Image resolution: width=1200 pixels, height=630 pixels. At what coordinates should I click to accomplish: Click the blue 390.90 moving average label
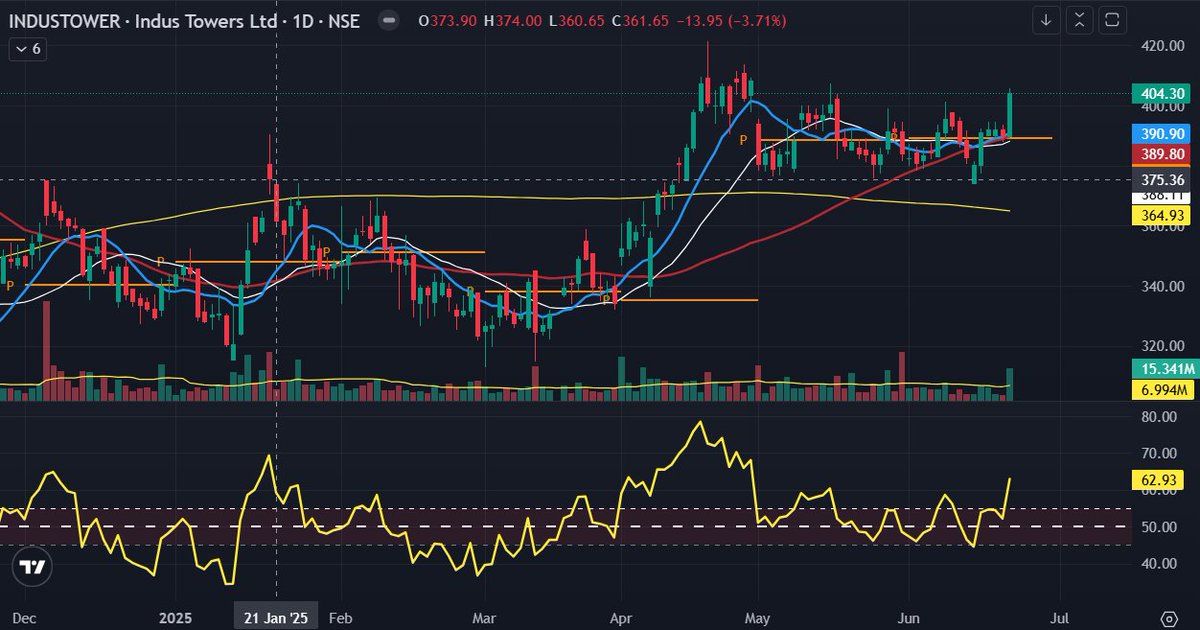click(1164, 134)
